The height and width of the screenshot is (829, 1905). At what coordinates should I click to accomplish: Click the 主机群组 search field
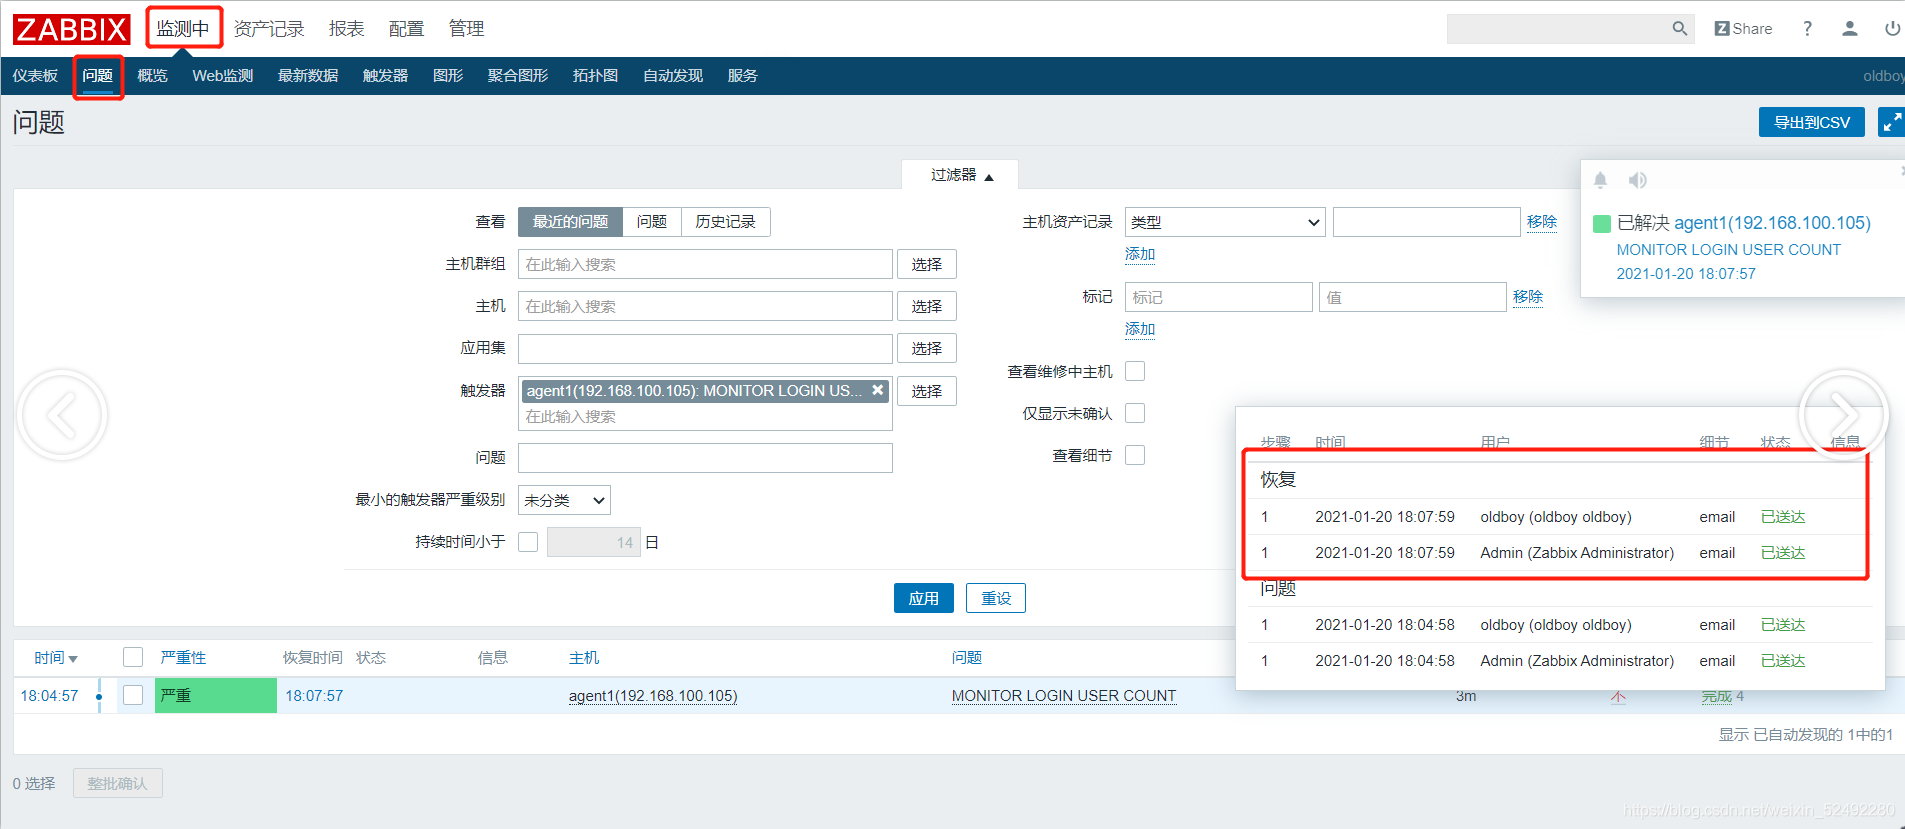tap(705, 264)
